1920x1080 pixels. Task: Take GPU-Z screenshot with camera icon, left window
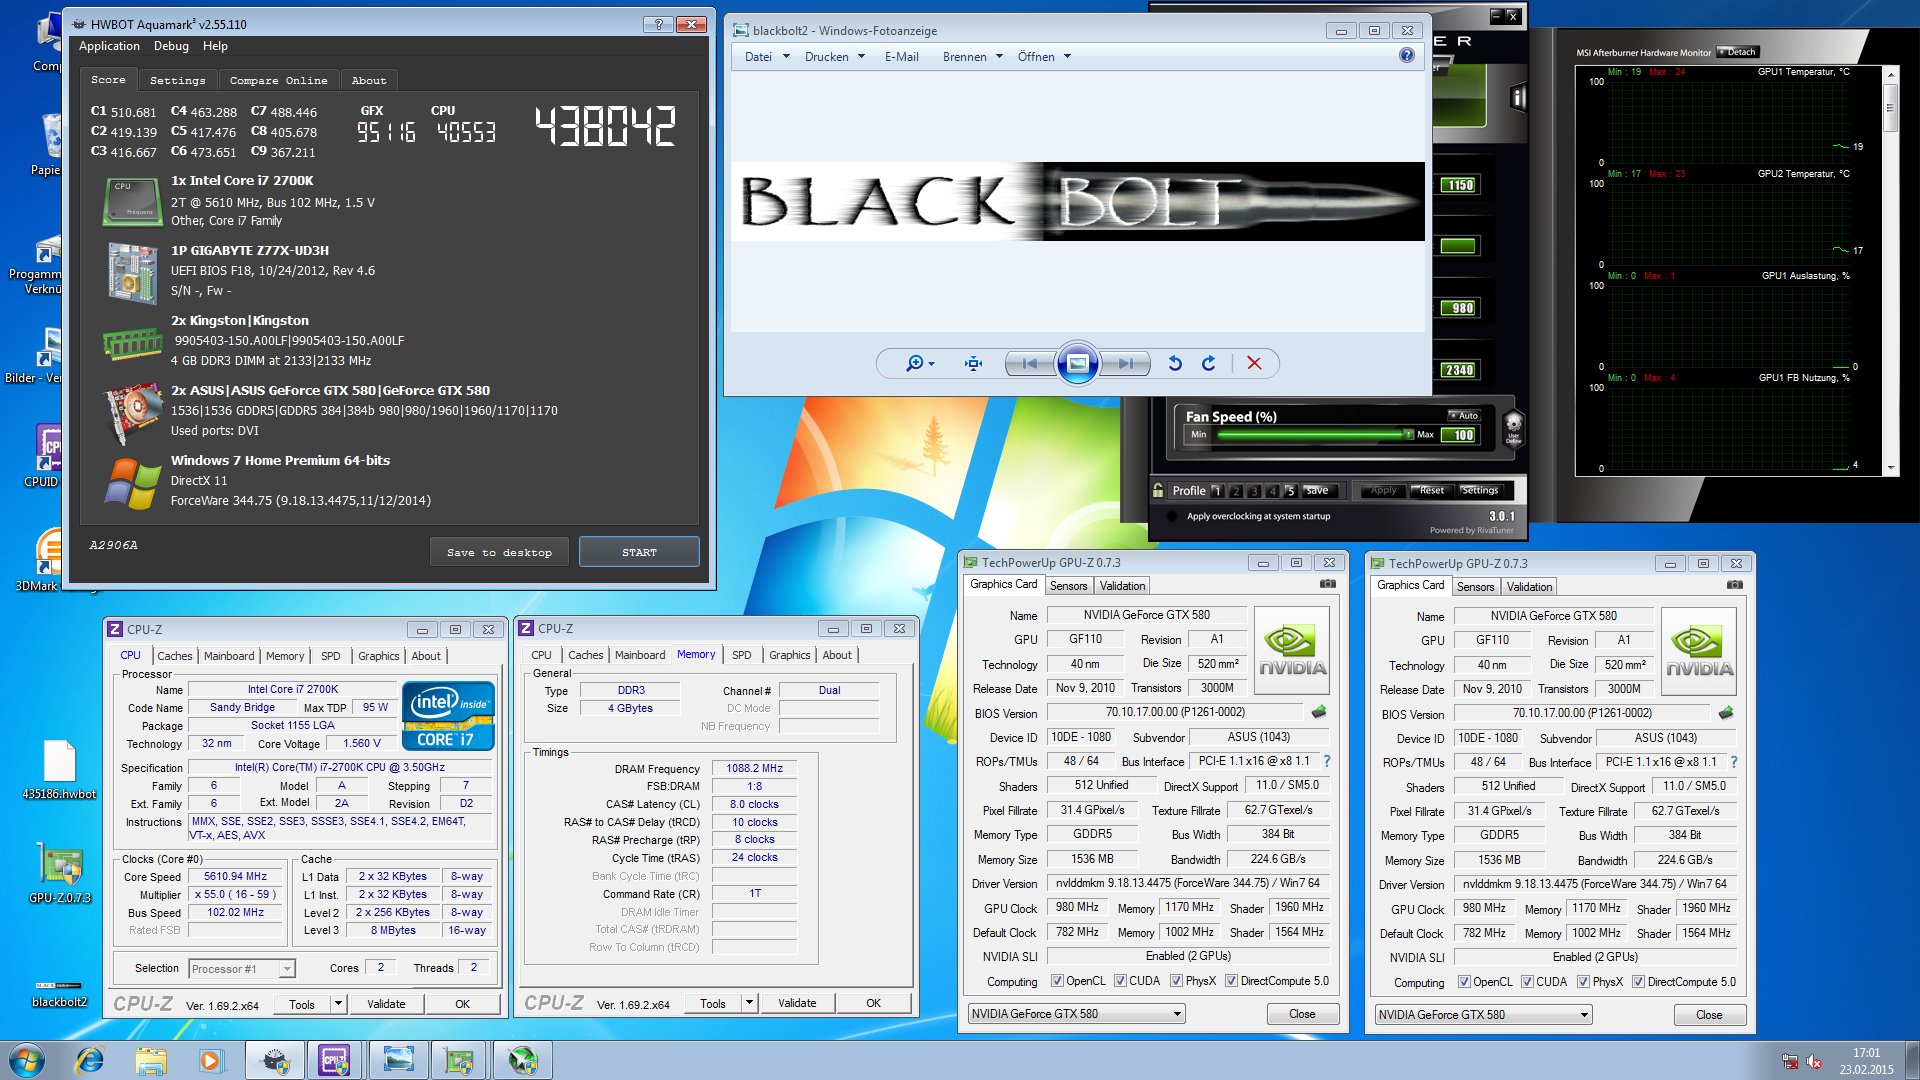(1327, 584)
